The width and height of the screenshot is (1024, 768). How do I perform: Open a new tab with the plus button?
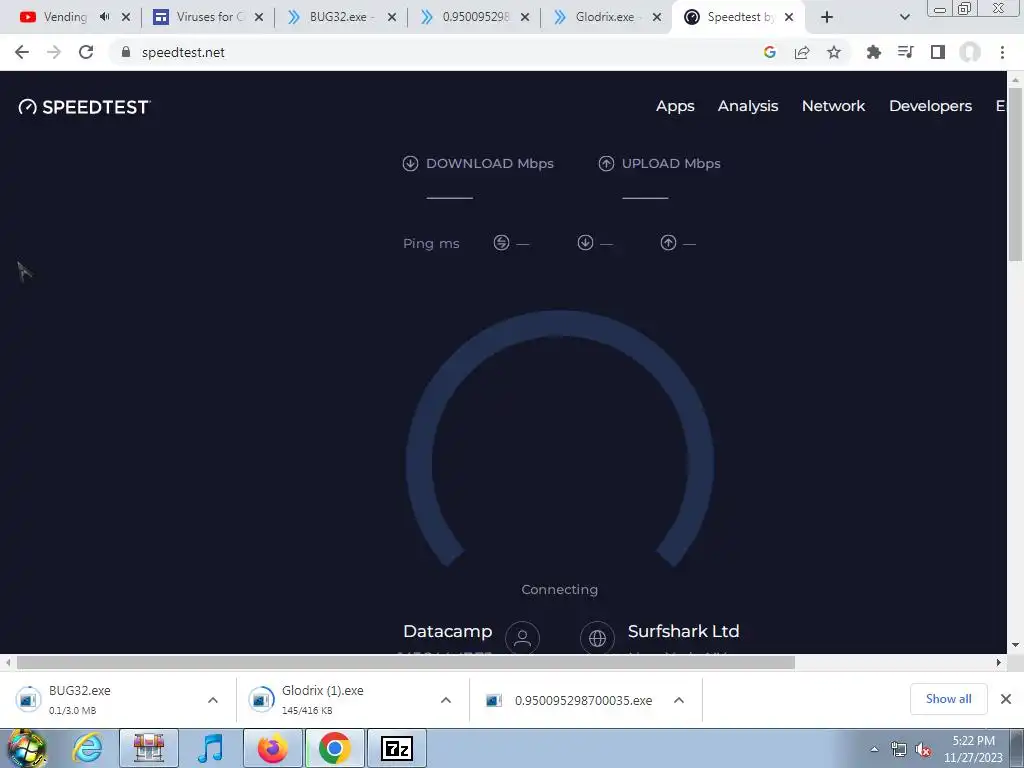pos(827,17)
